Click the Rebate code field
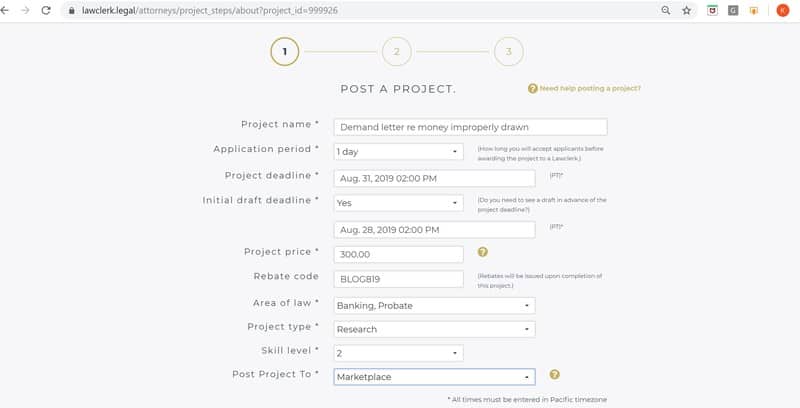 tap(398, 279)
